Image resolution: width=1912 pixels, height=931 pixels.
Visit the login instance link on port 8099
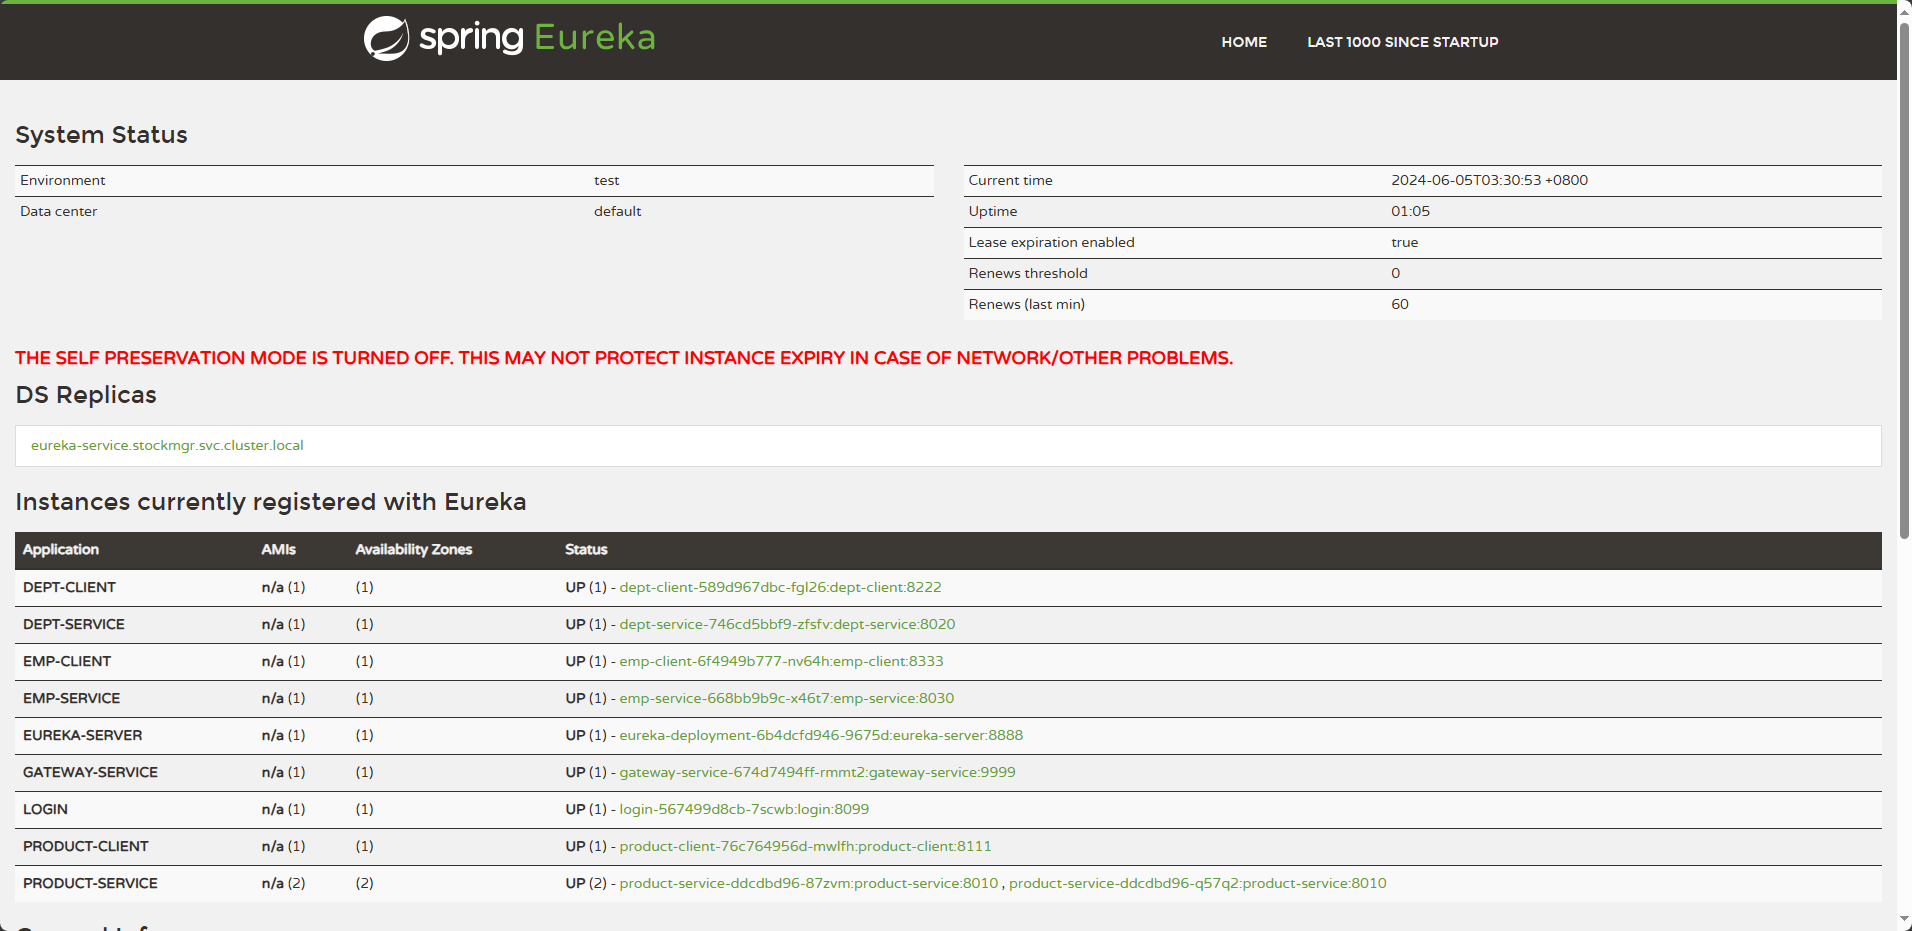pos(744,810)
